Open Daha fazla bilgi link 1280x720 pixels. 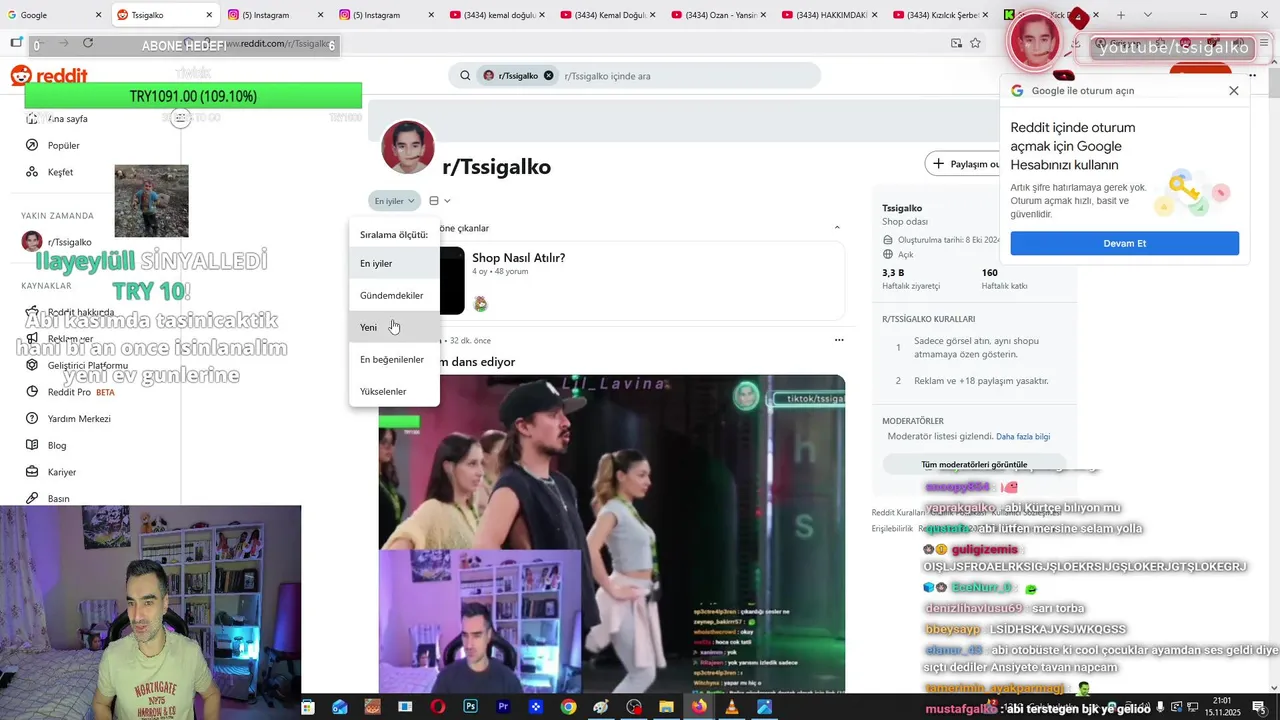(1023, 437)
